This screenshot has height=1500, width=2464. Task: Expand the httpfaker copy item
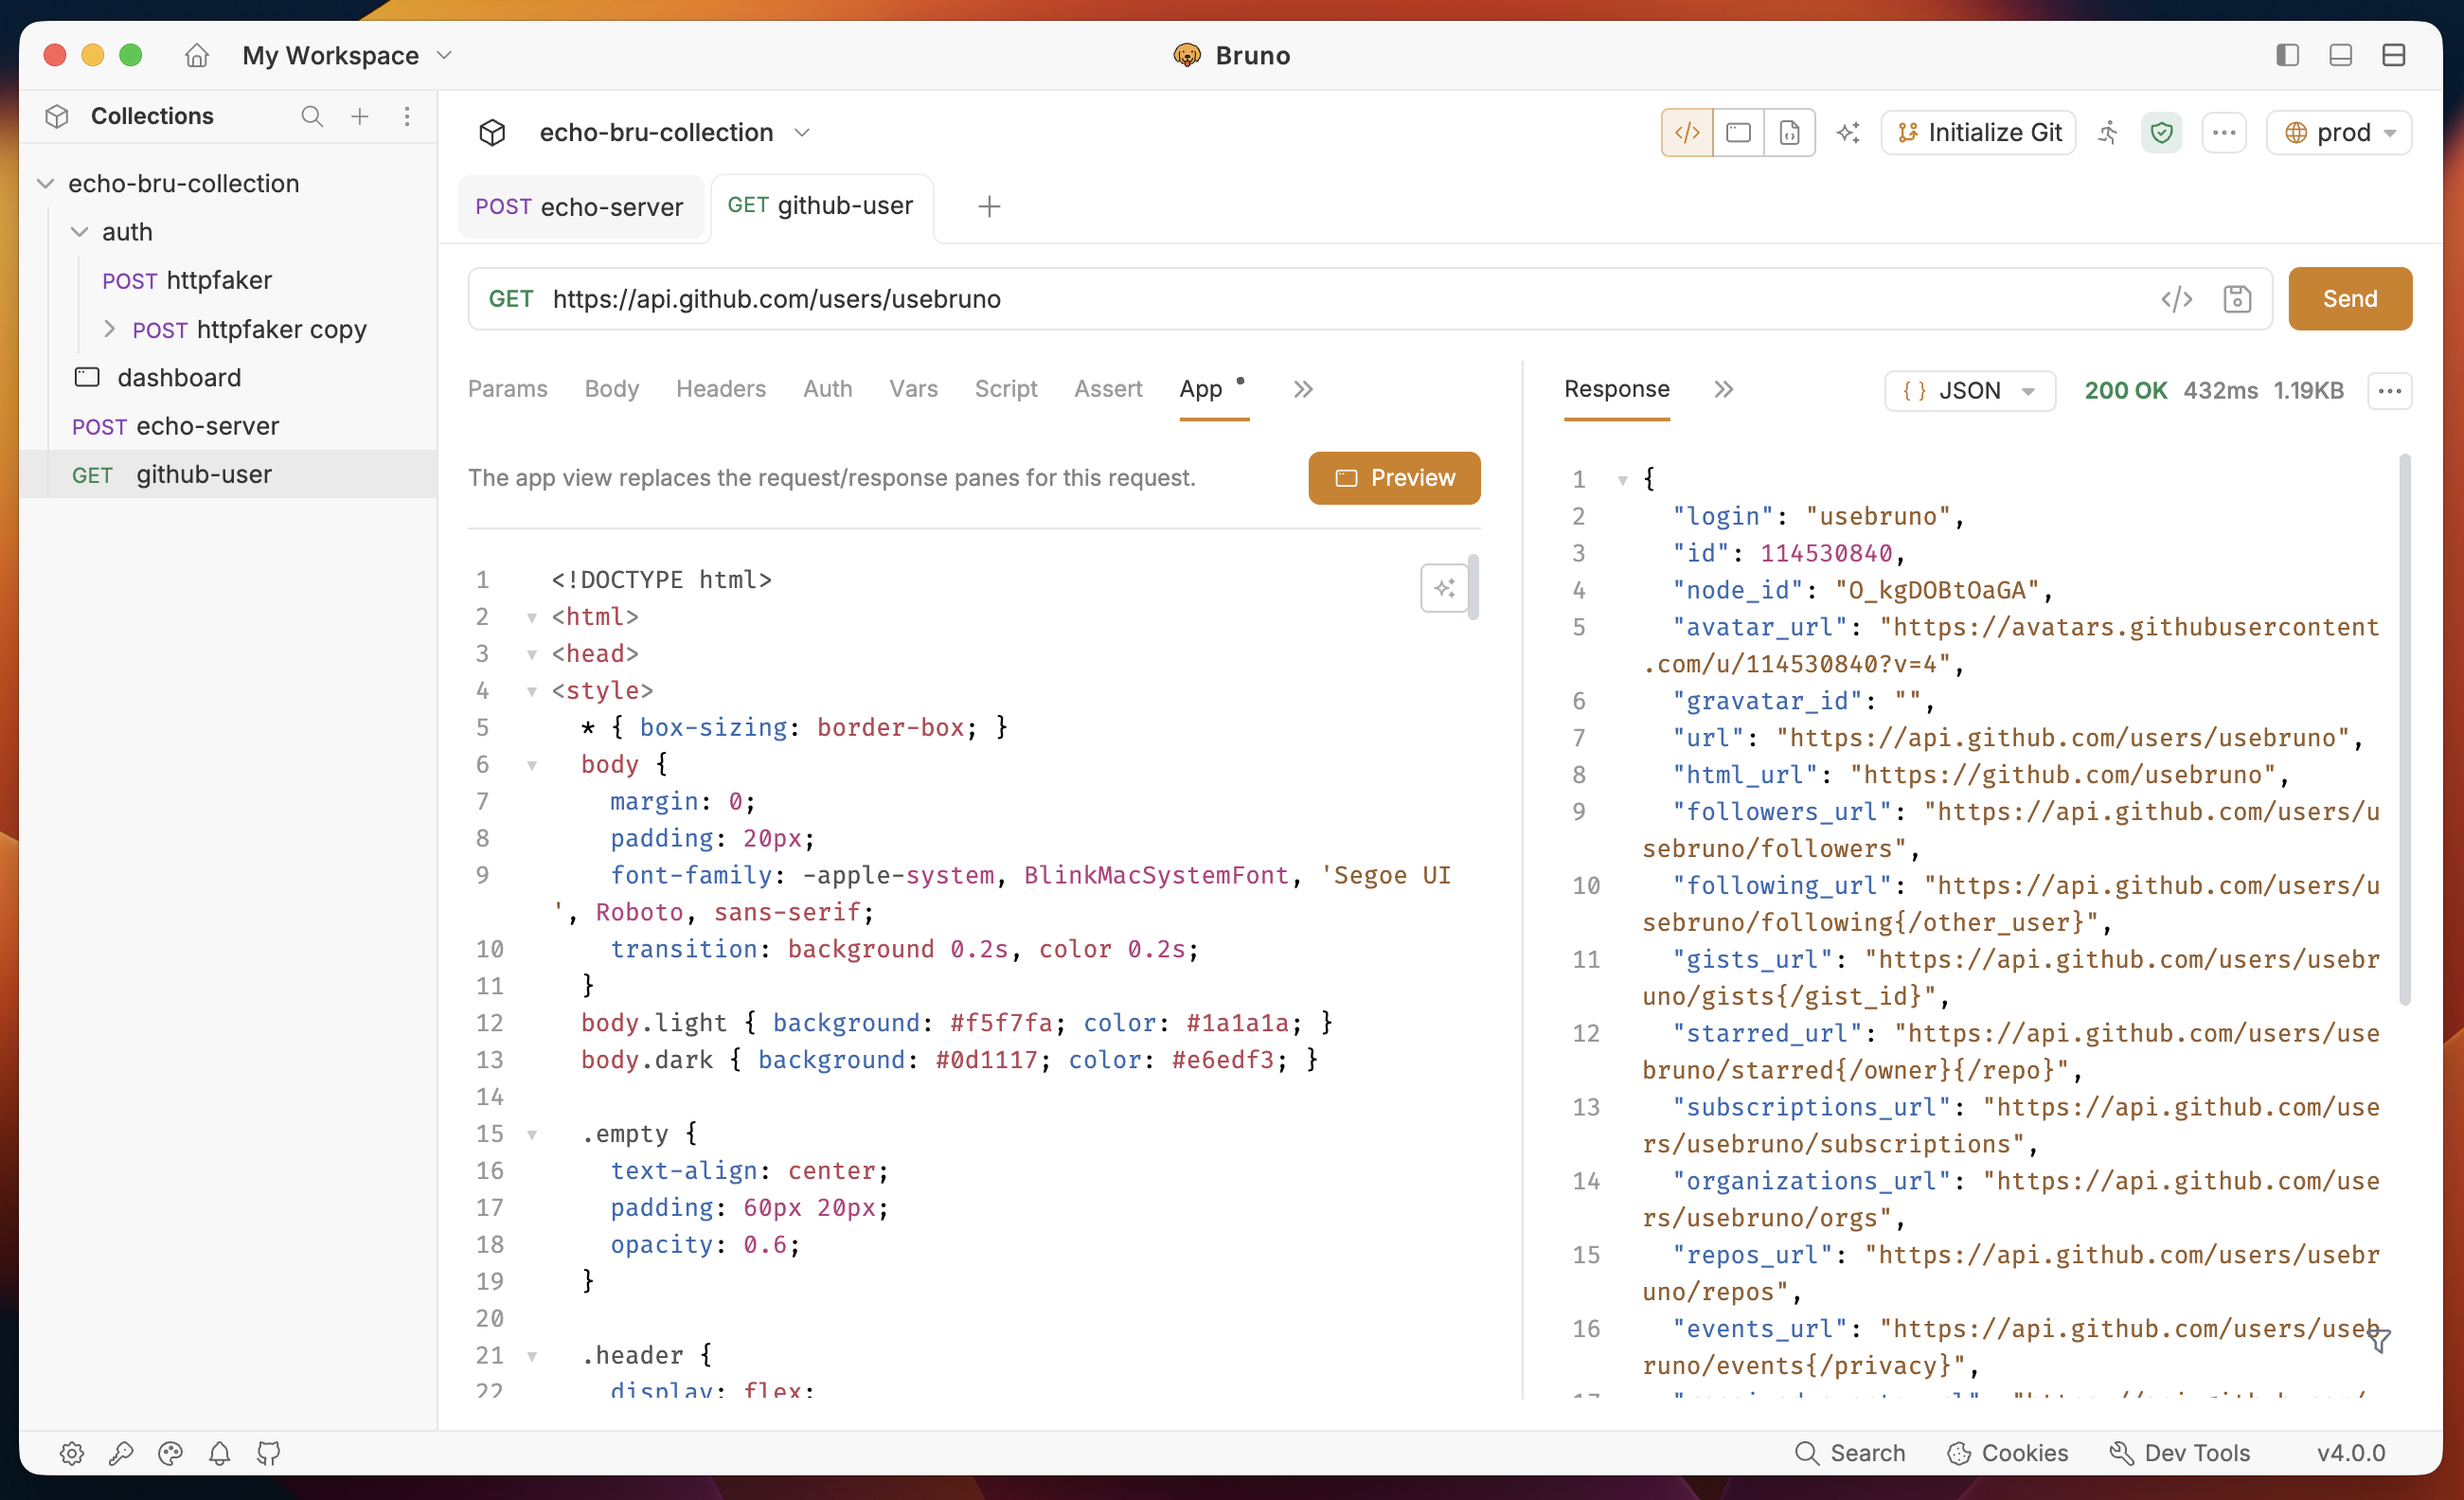[109, 329]
